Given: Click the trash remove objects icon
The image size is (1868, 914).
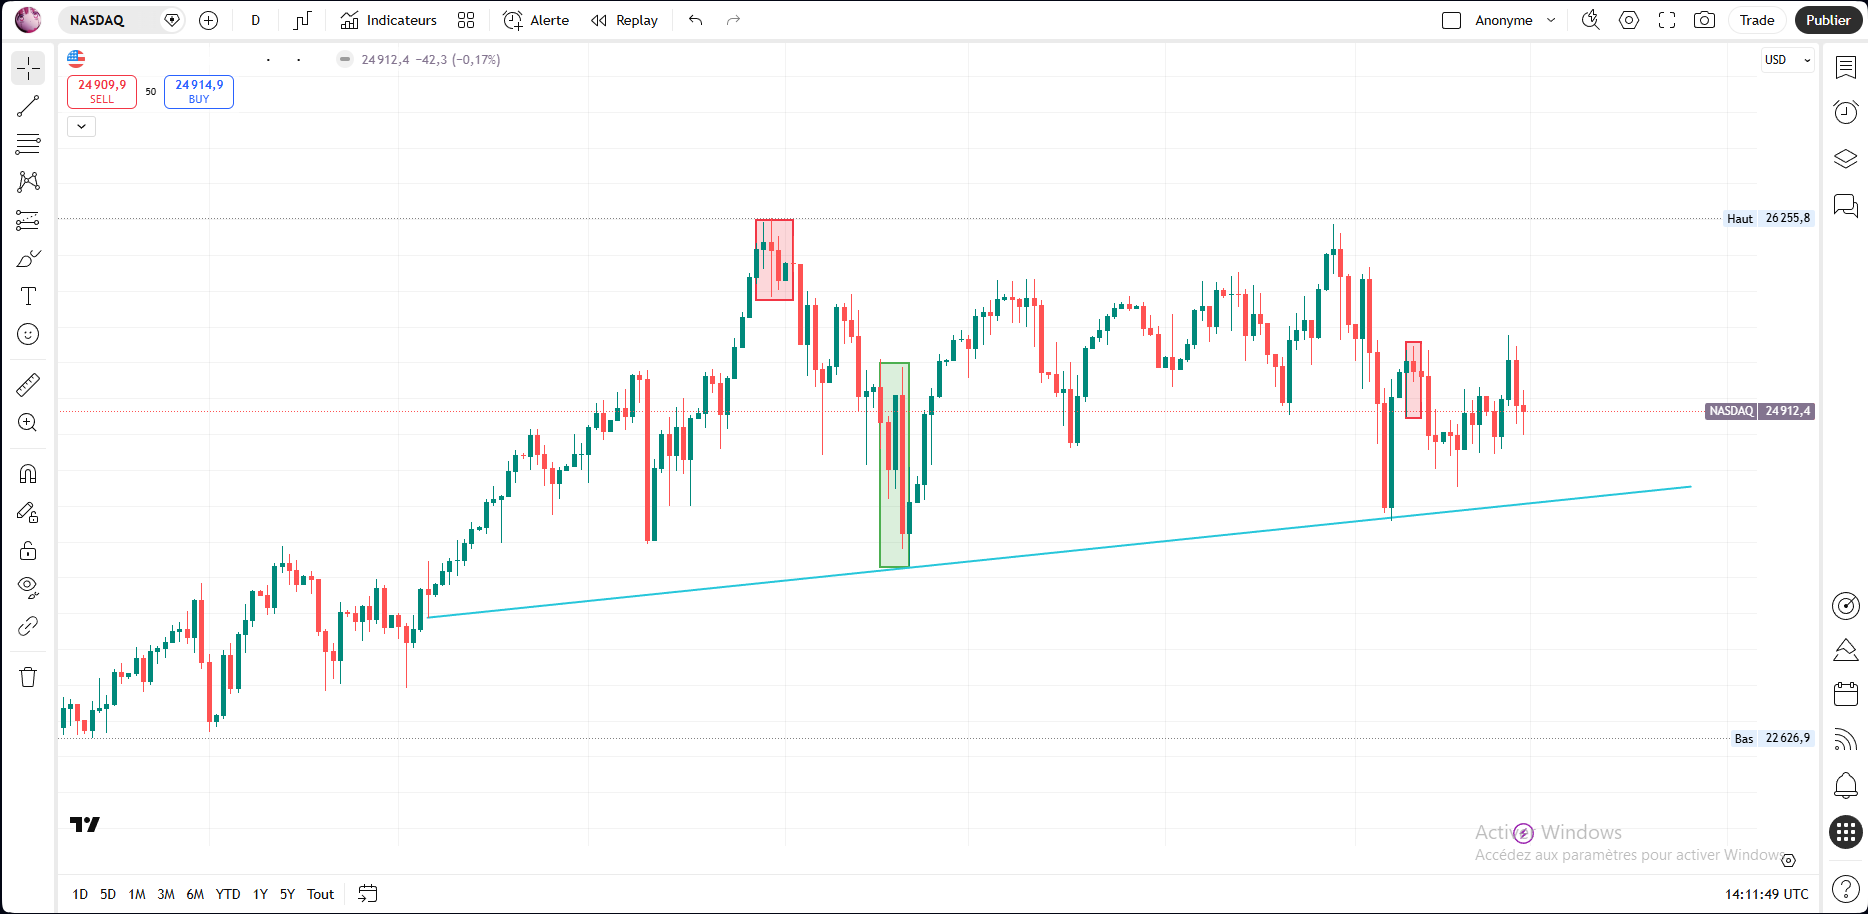Looking at the screenshot, I should pyautogui.click(x=28, y=677).
